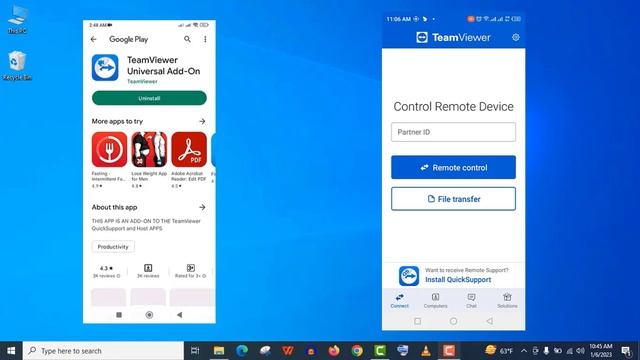The width and height of the screenshot is (640, 360).
Task: Open the Lose Weight App for Men
Action: click(149, 149)
